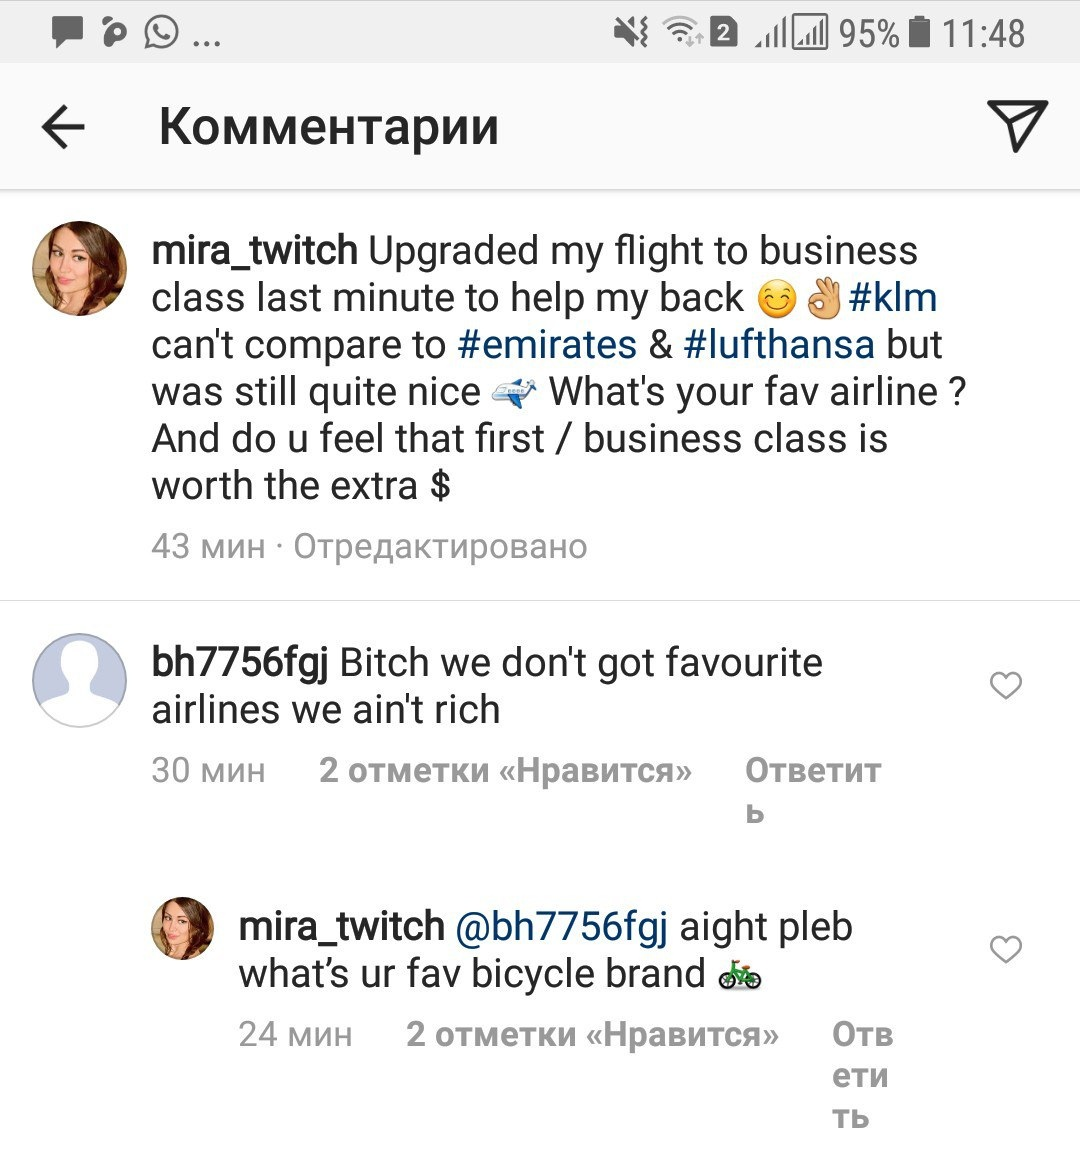Screen dimensions: 1080x1175
Task: Tap the back arrow icon
Action: 63,128
